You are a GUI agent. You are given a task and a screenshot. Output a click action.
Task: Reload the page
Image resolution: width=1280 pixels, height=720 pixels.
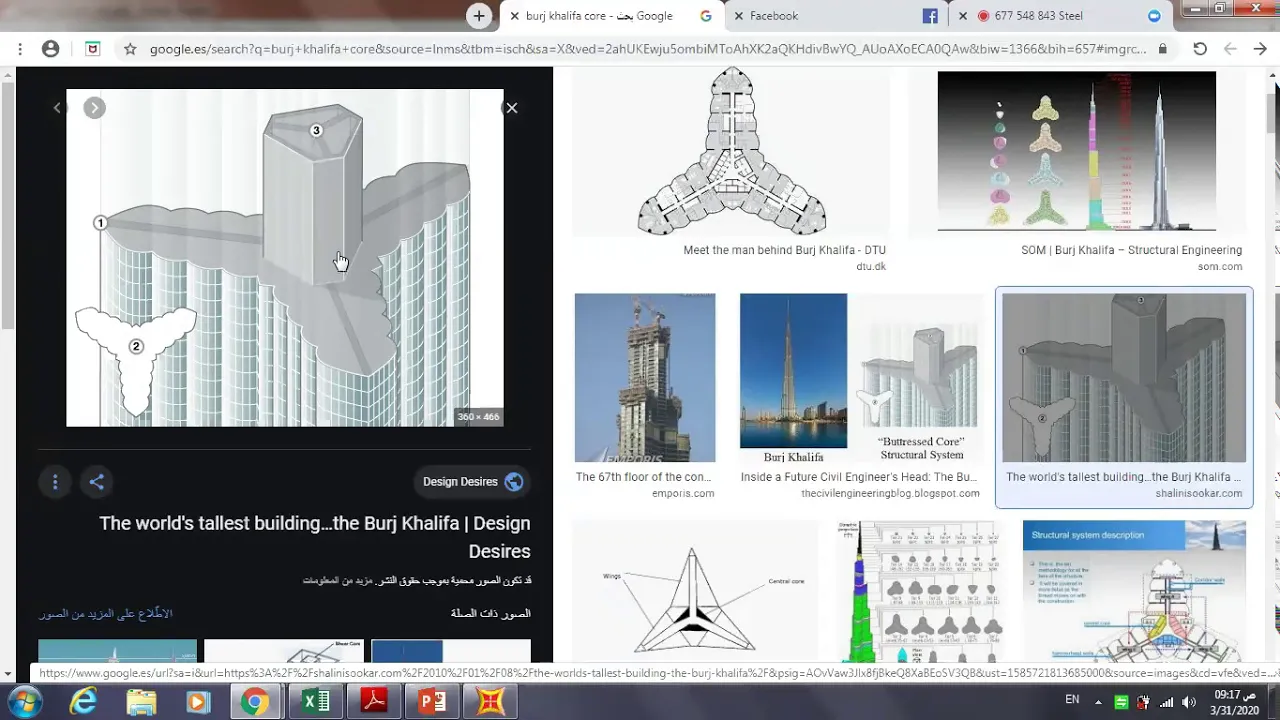point(1200,48)
